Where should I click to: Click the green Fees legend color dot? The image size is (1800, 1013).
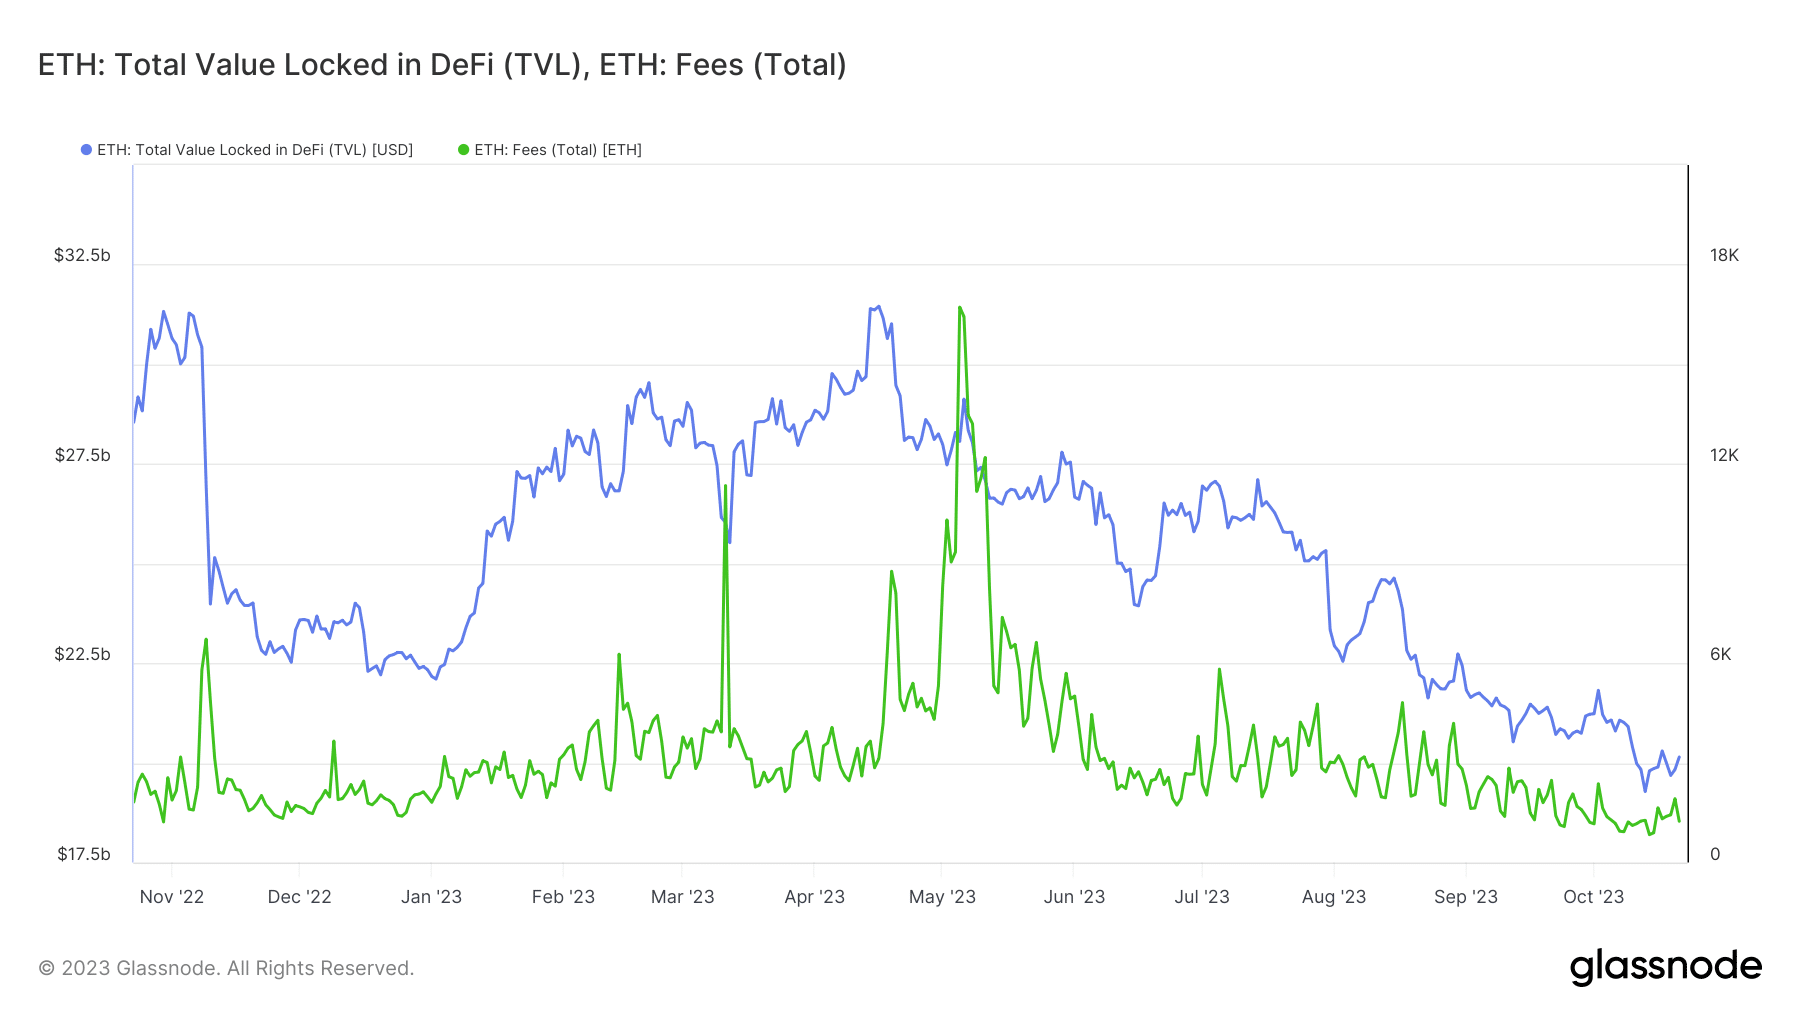coord(463,150)
